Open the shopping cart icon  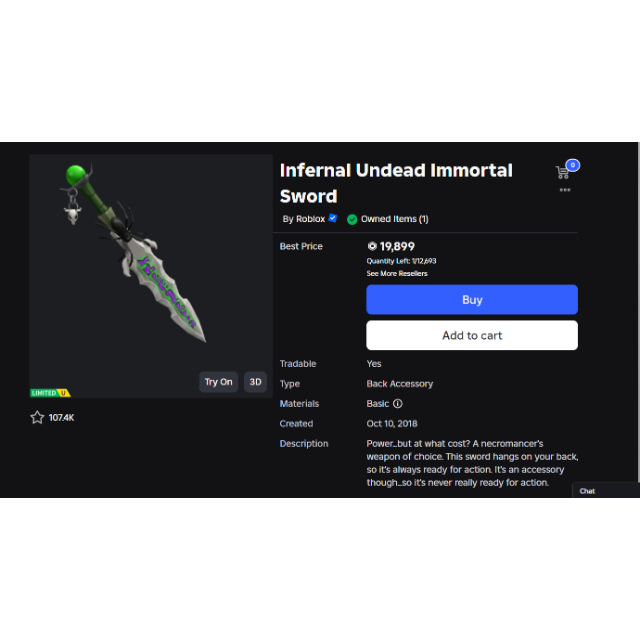click(563, 172)
